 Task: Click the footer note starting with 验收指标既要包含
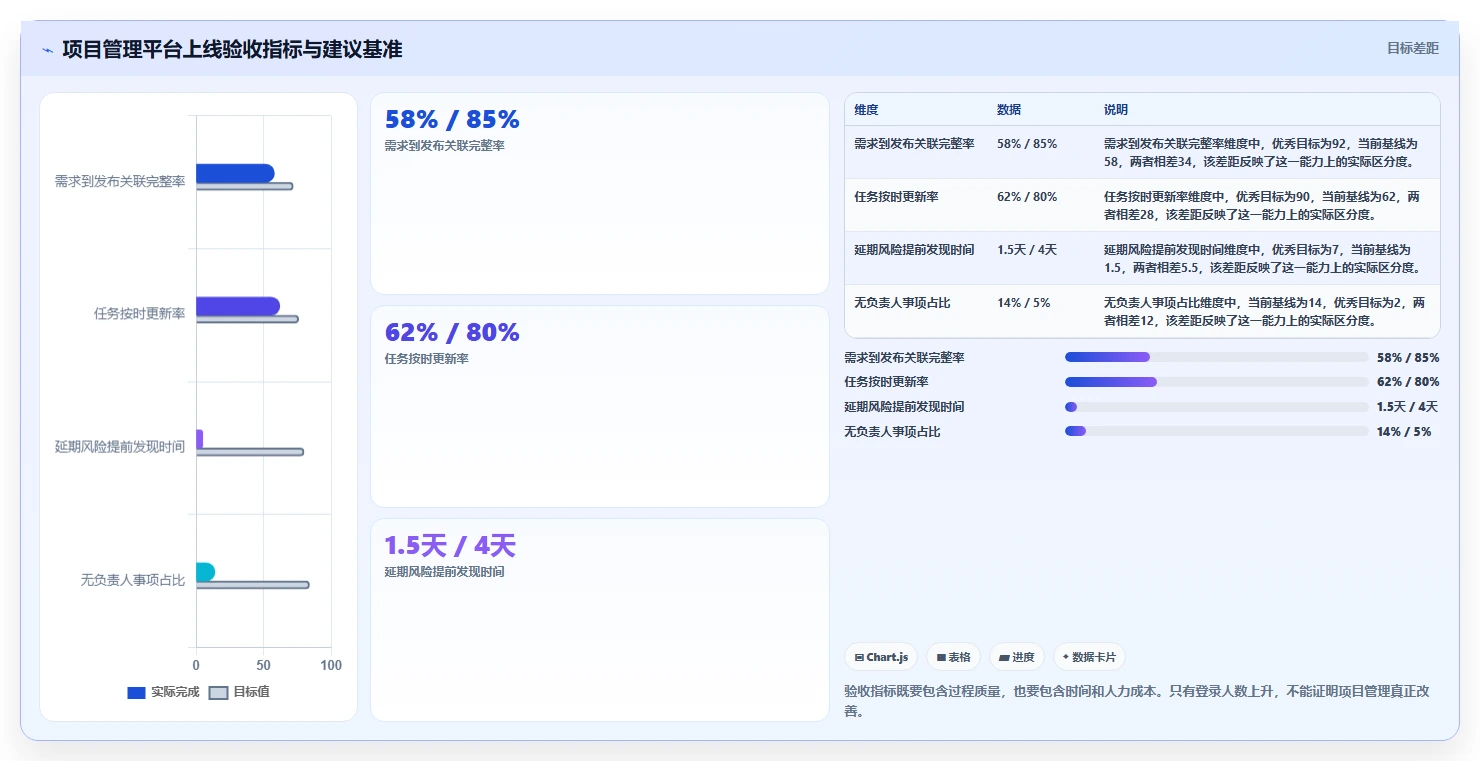[x=1142, y=701]
